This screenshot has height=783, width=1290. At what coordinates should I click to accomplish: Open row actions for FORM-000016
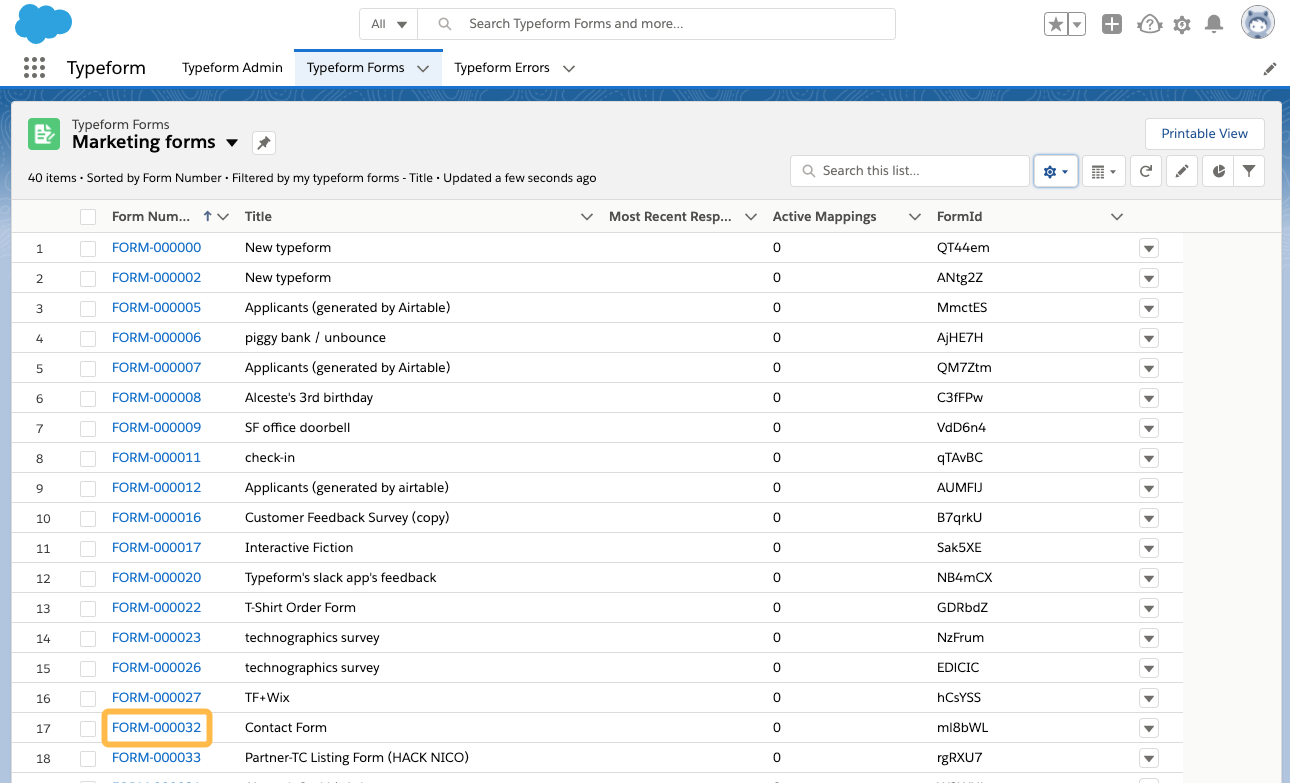[x=1149, y=518]
